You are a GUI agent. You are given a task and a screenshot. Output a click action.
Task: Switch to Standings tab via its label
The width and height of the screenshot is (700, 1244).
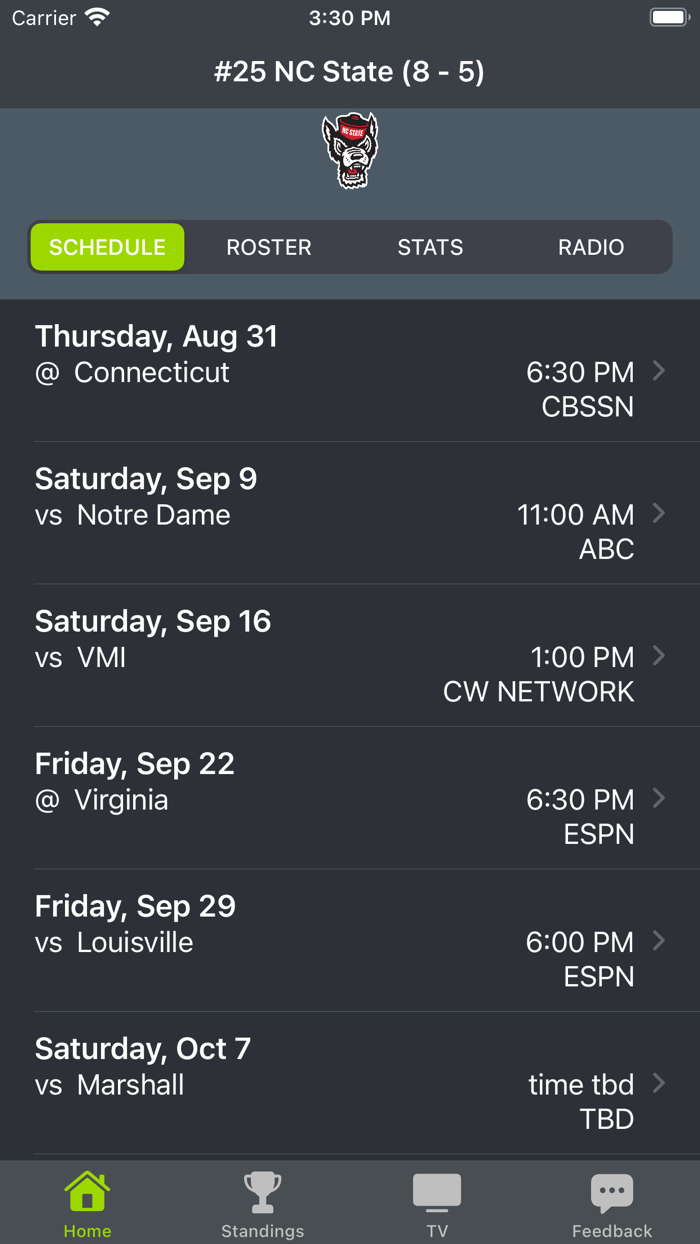point(262,1231)
